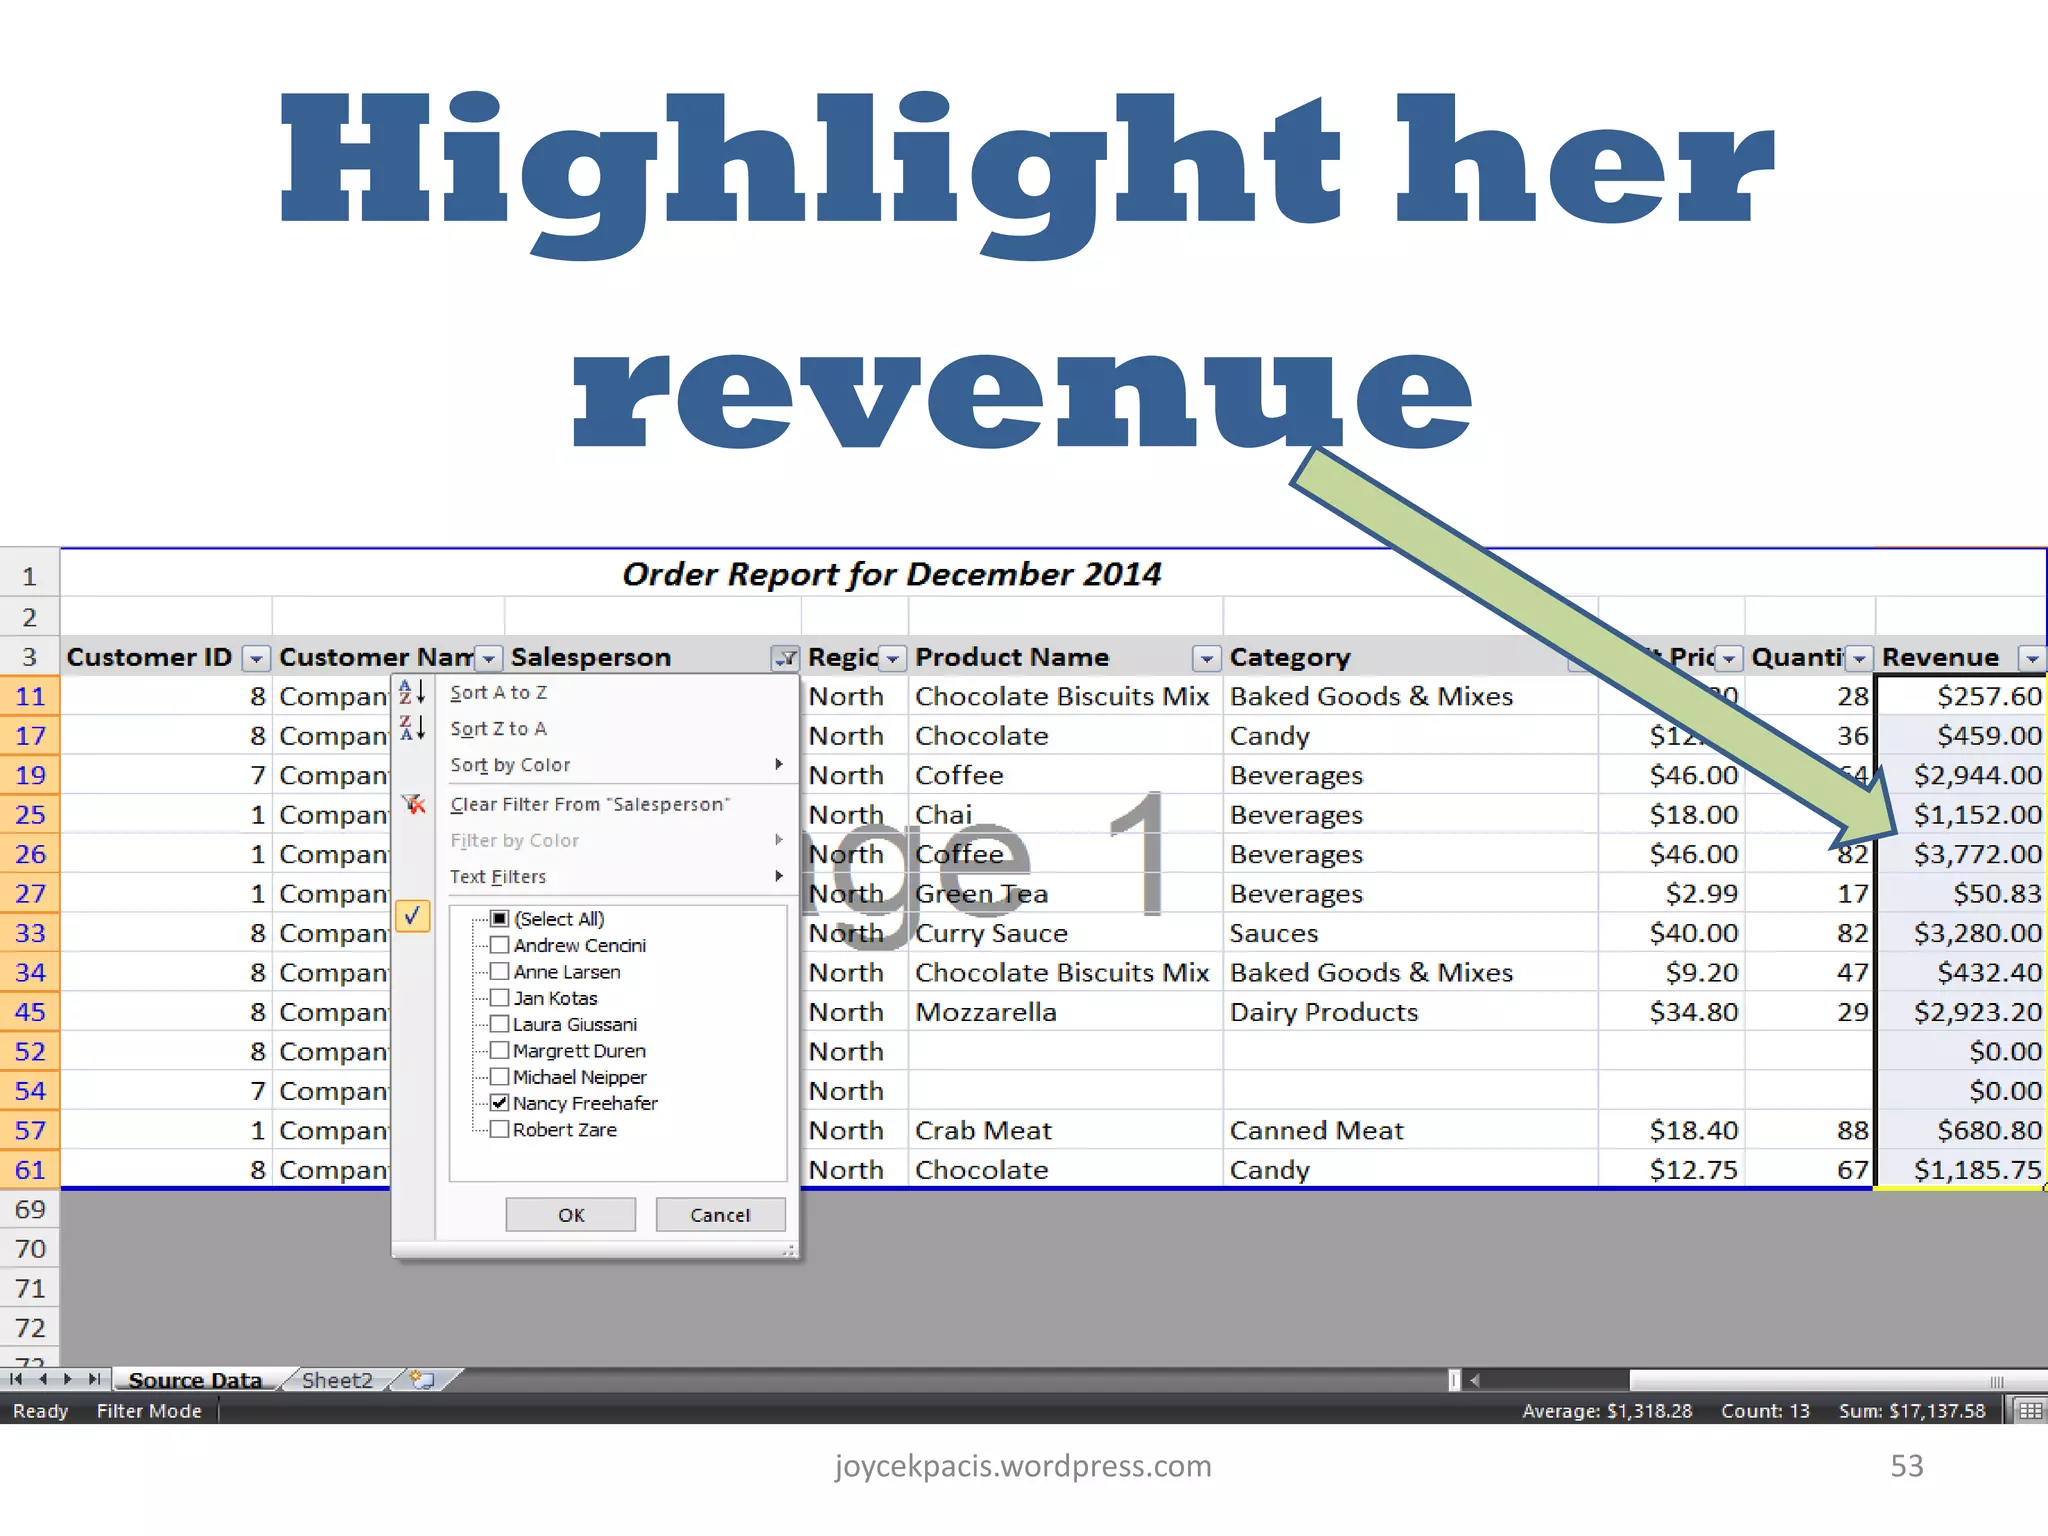Select row header 11
Screen dimensions: 2048x1536
(30, 696)
